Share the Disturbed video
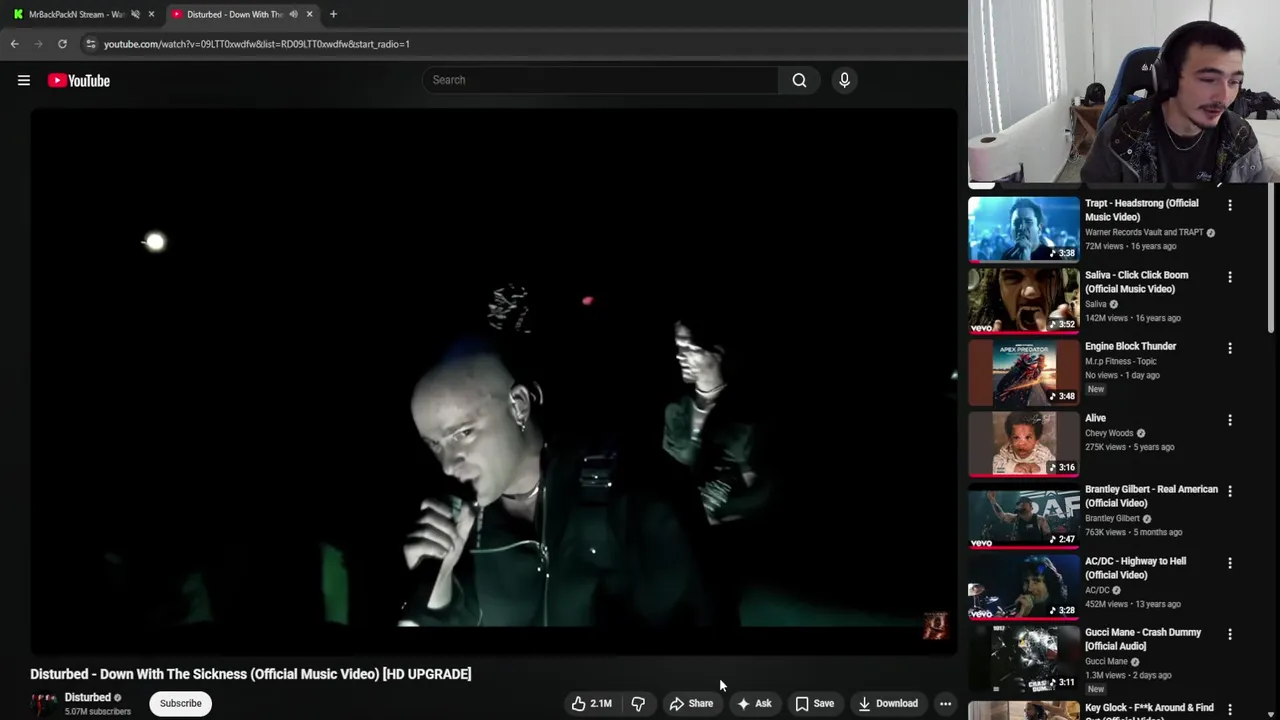This screenshot has width=1280, height=720. click(691, 703)
